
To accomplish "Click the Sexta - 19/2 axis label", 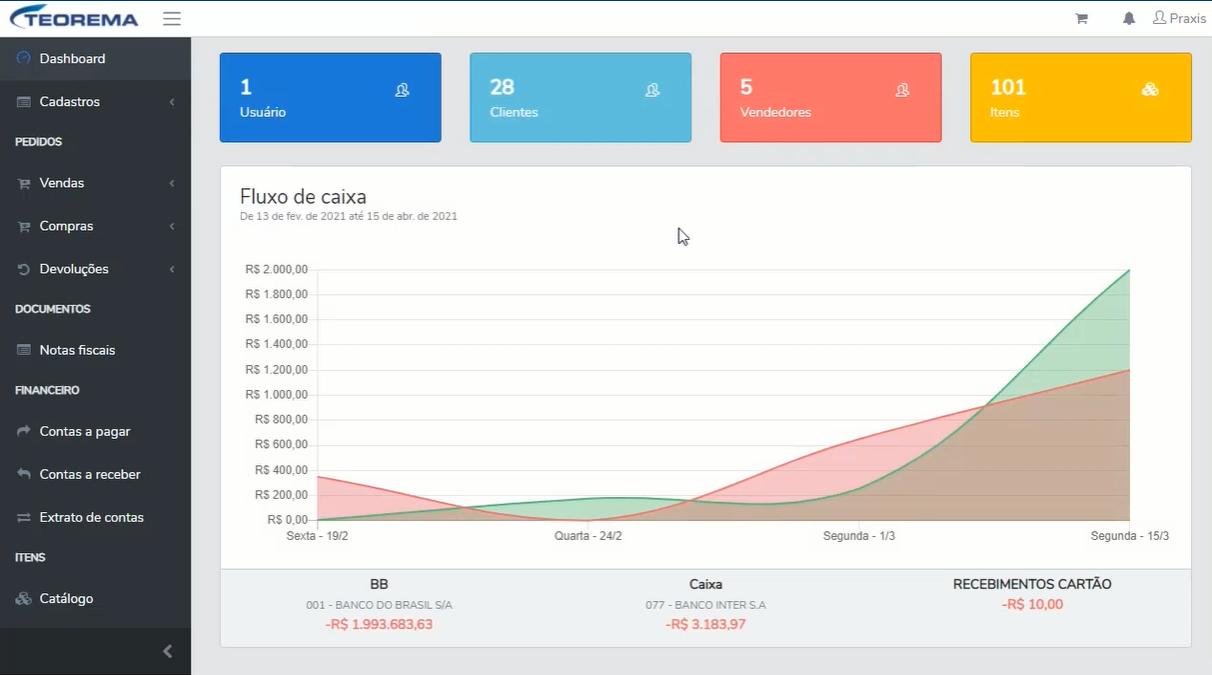I will [317, 536].
